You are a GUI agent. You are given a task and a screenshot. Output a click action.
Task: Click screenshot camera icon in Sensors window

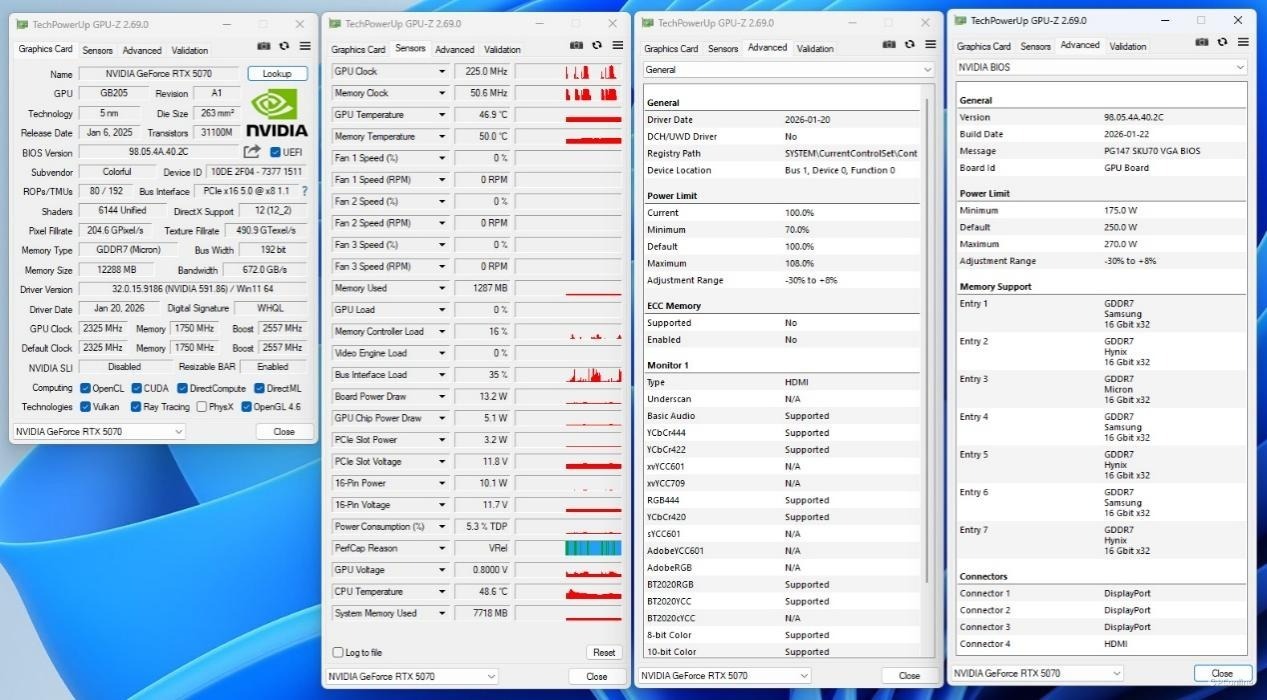pos(576,45)
